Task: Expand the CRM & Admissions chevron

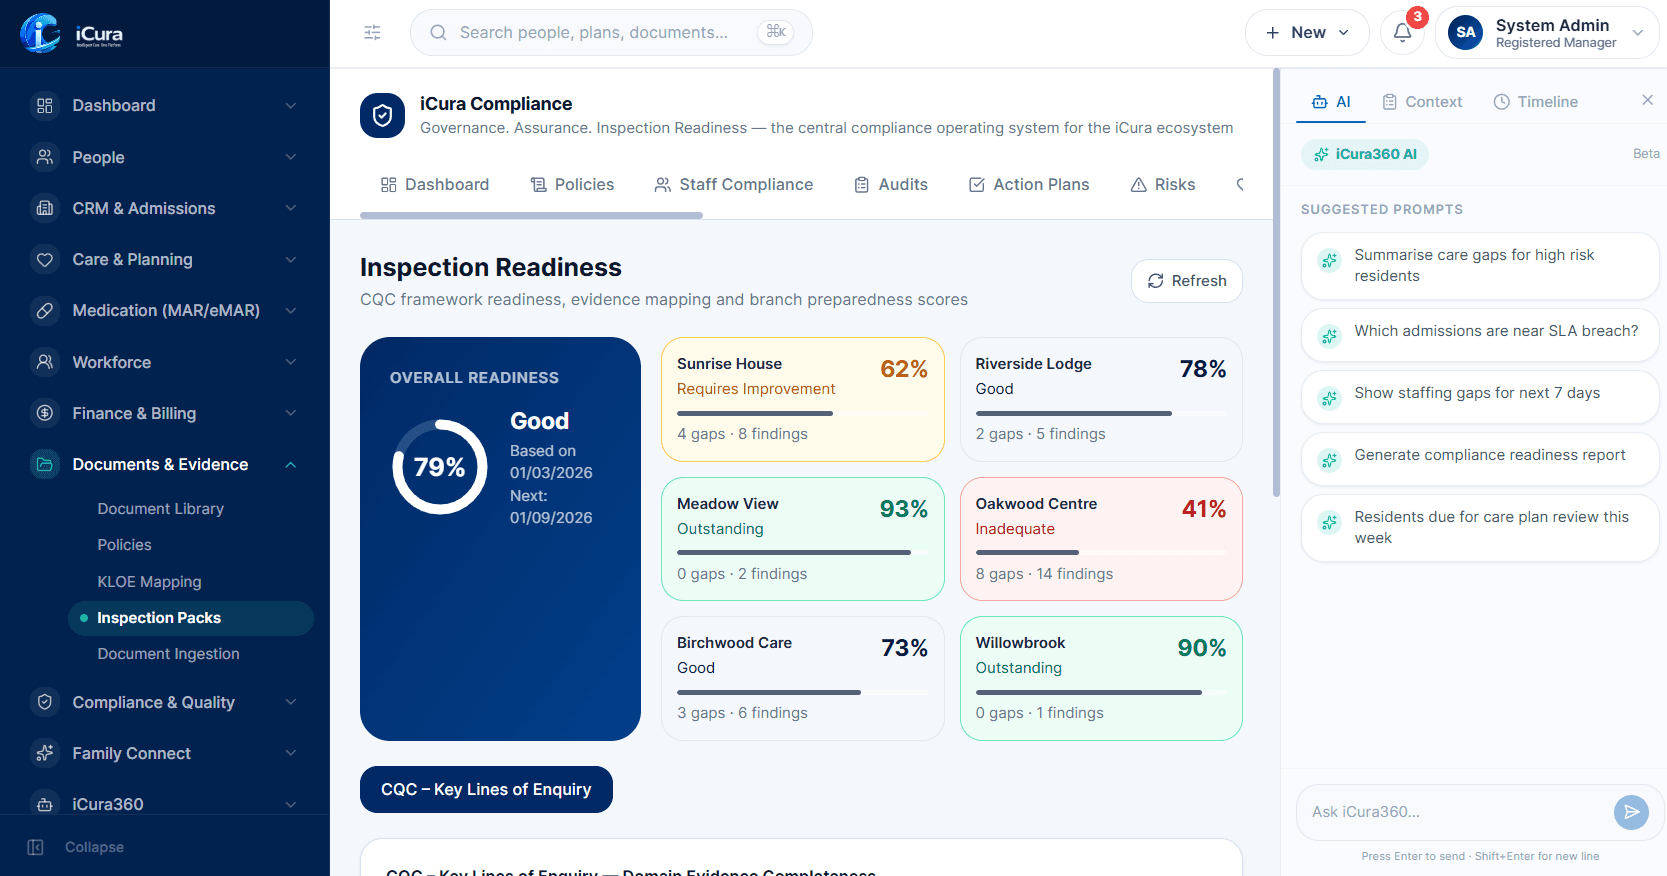Action: point(291,208)
